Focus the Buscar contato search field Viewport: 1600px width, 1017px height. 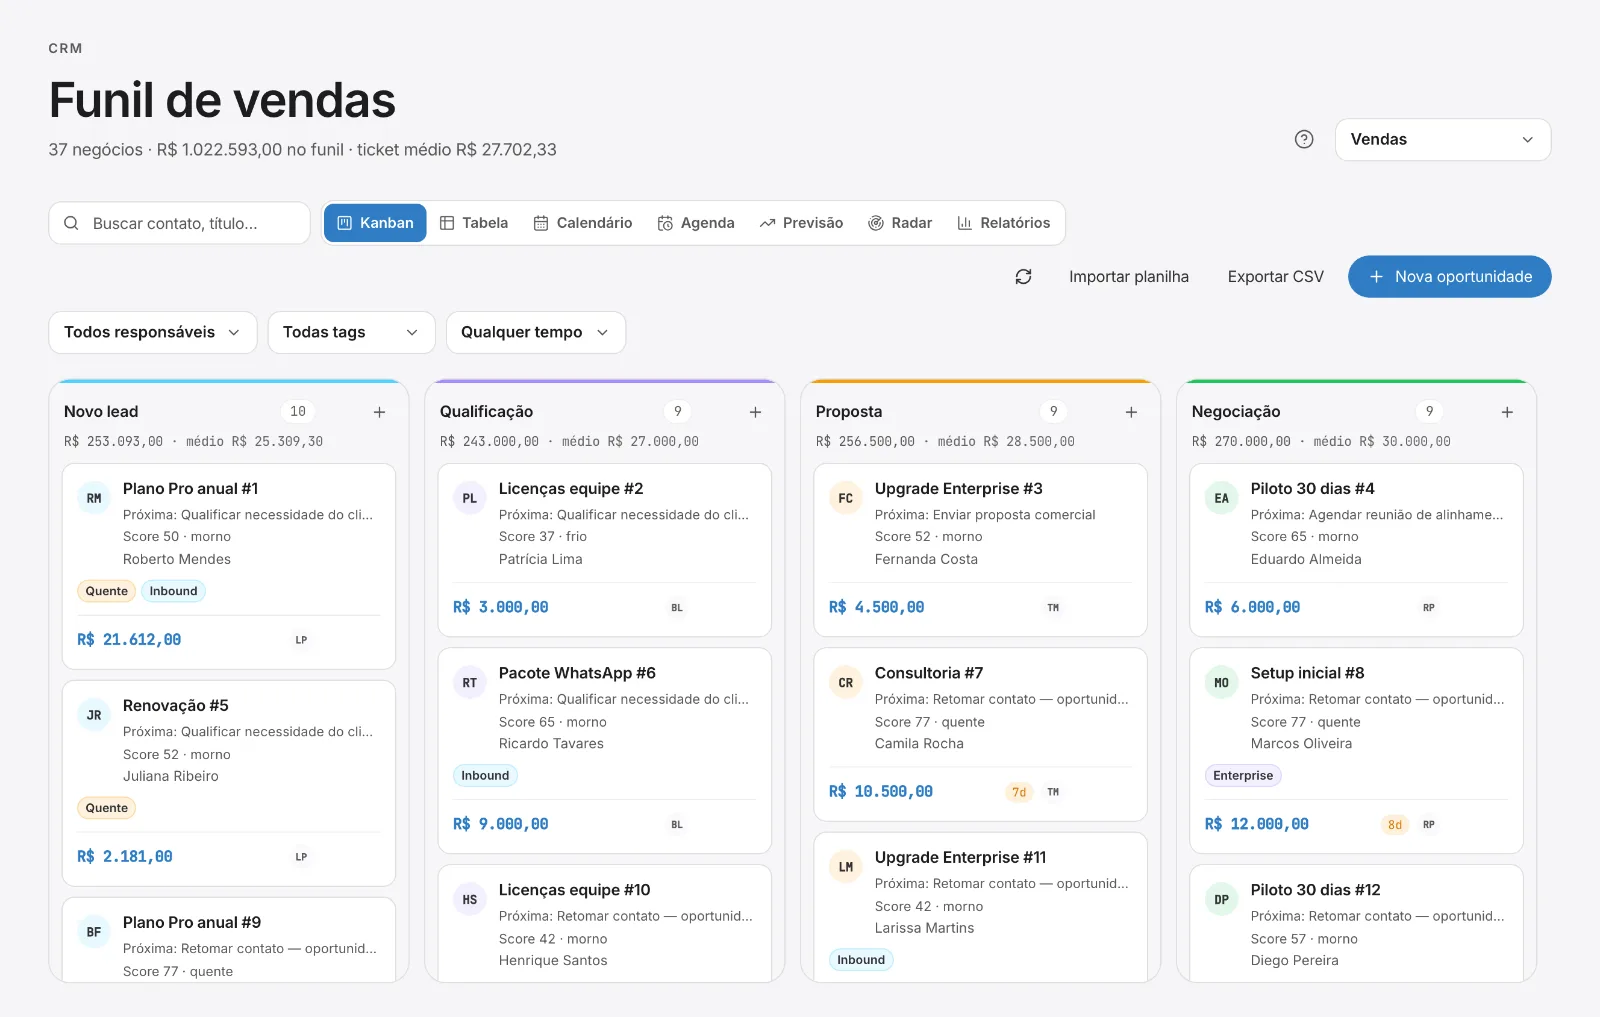point(180,223)
